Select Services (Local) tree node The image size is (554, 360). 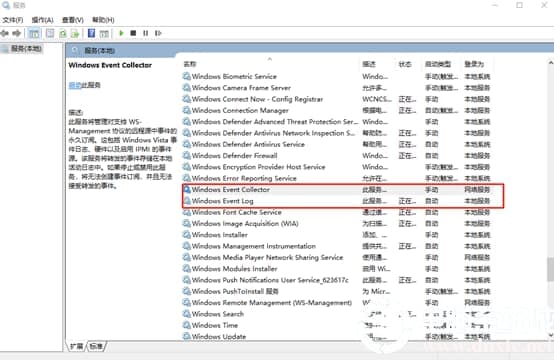(x=26, y=48)
